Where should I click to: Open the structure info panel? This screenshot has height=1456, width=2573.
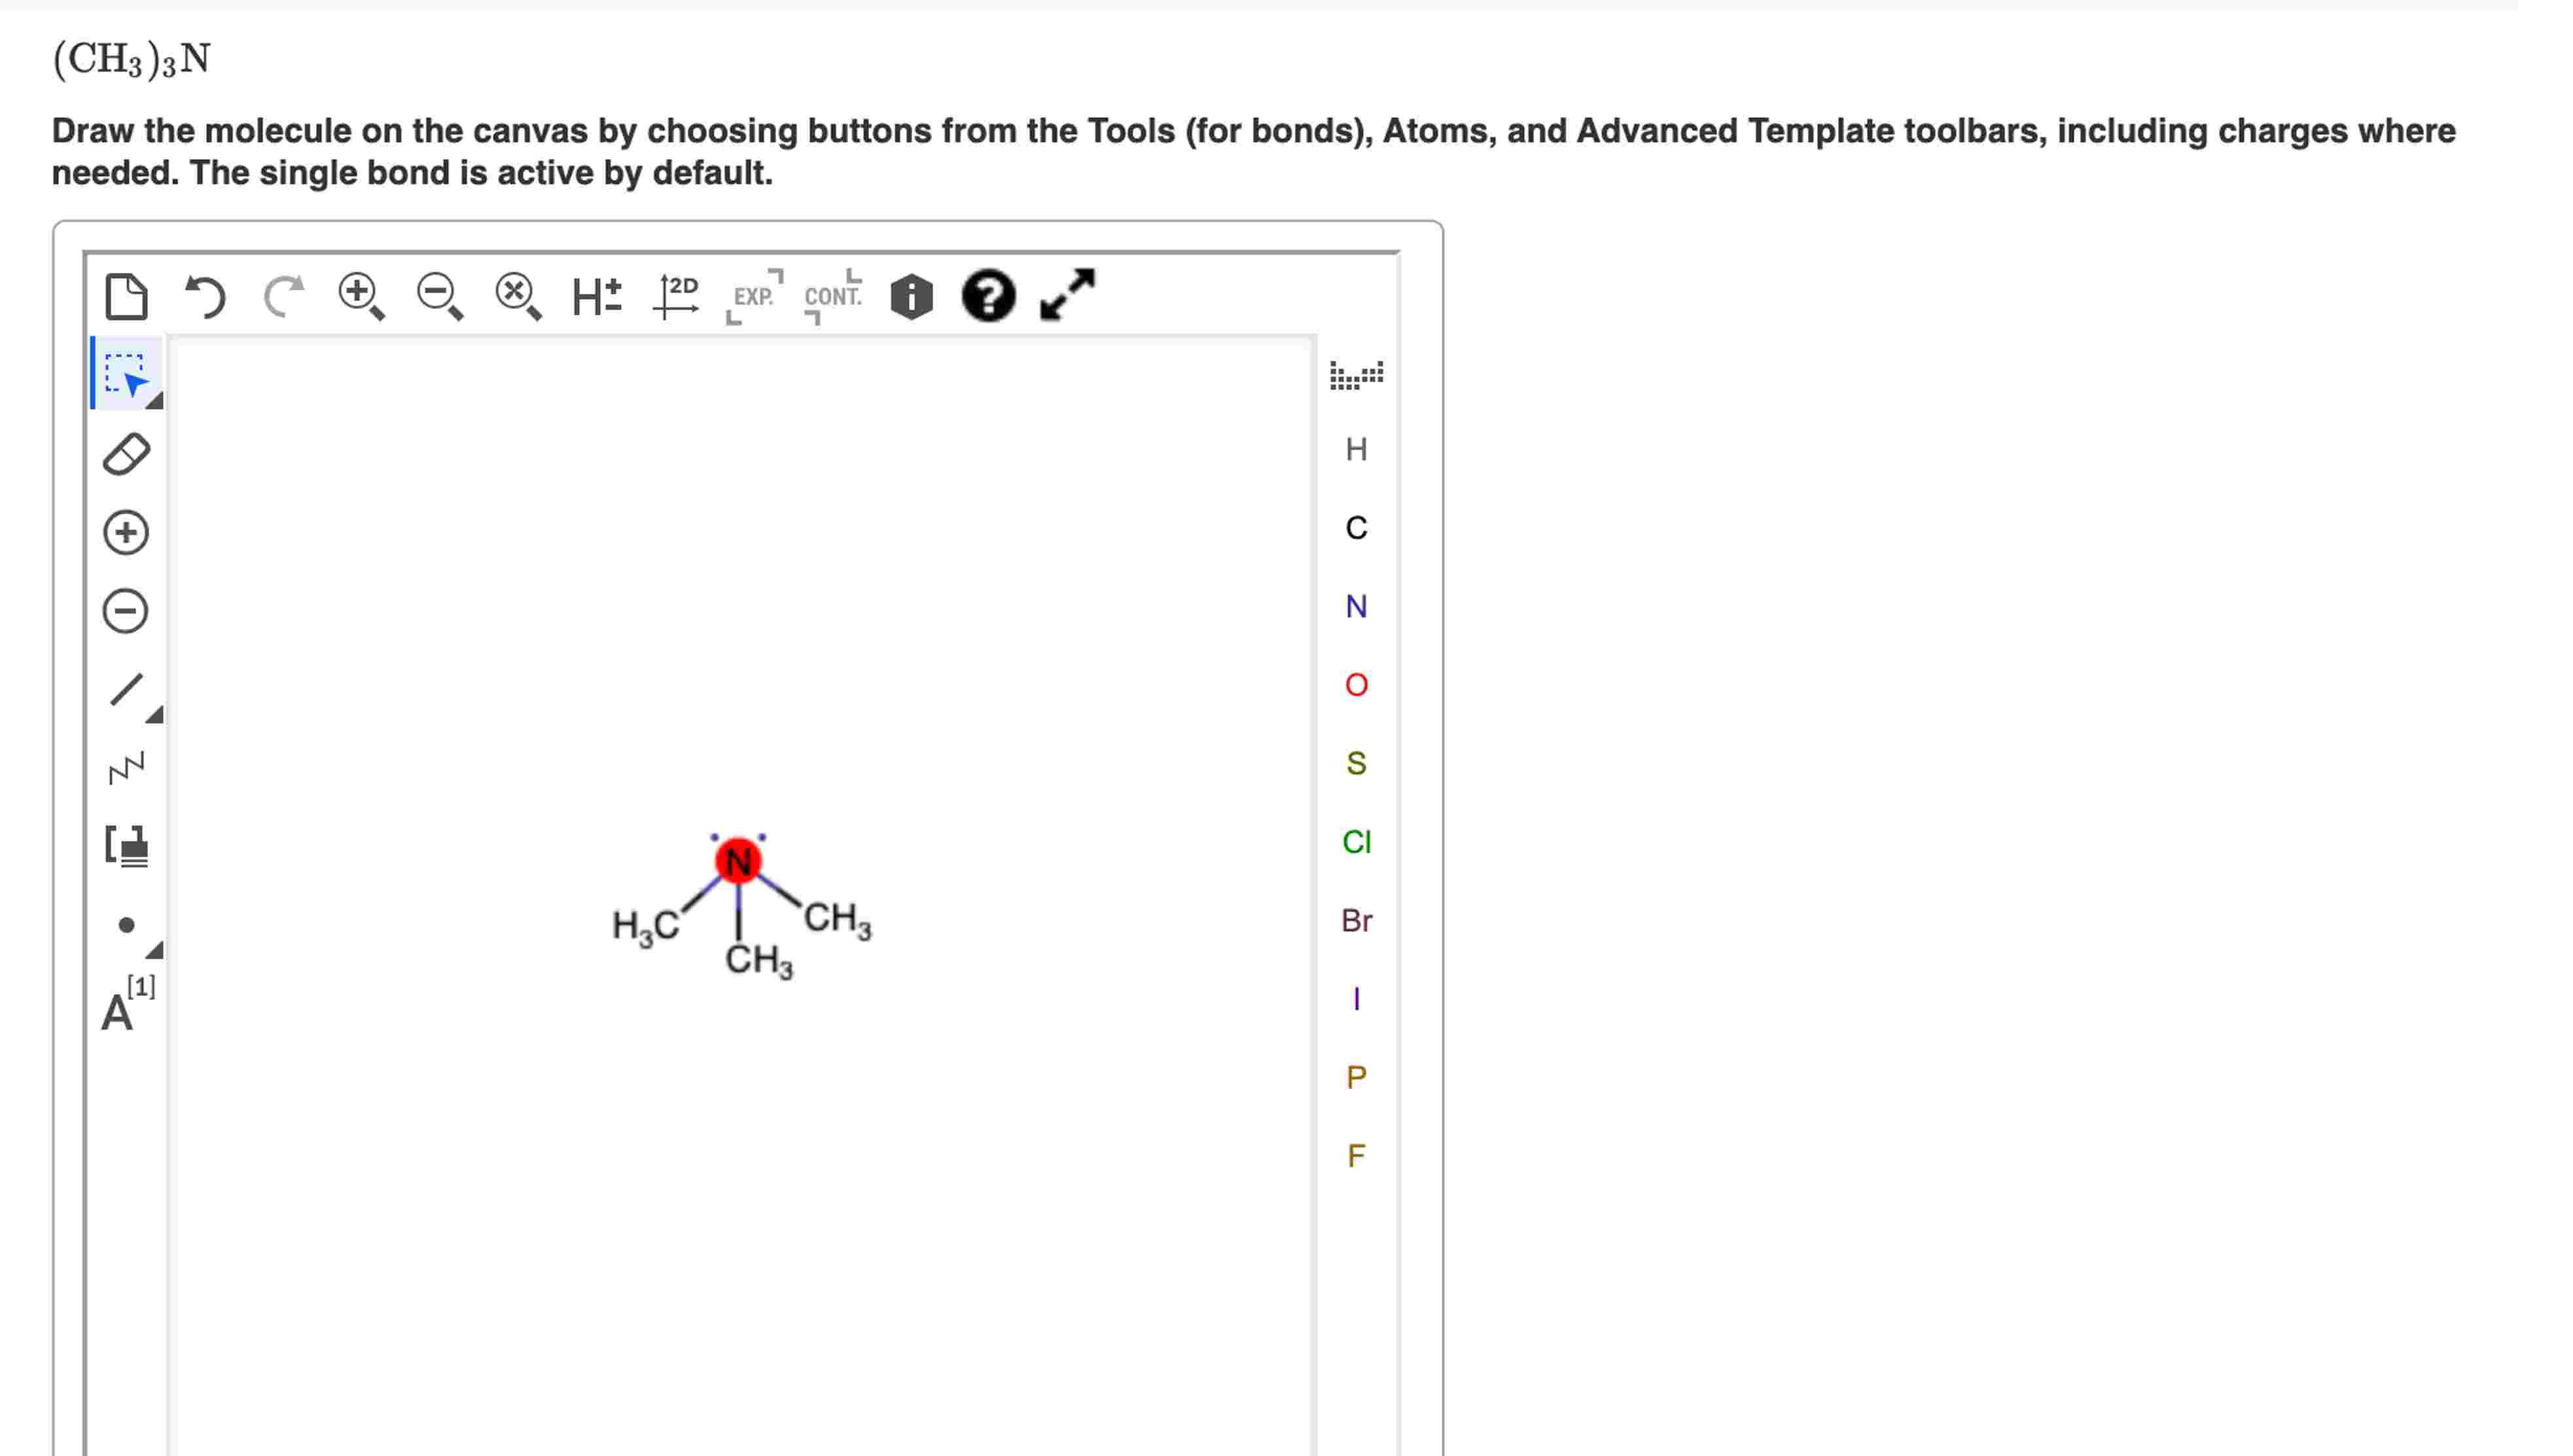[911, 295]
